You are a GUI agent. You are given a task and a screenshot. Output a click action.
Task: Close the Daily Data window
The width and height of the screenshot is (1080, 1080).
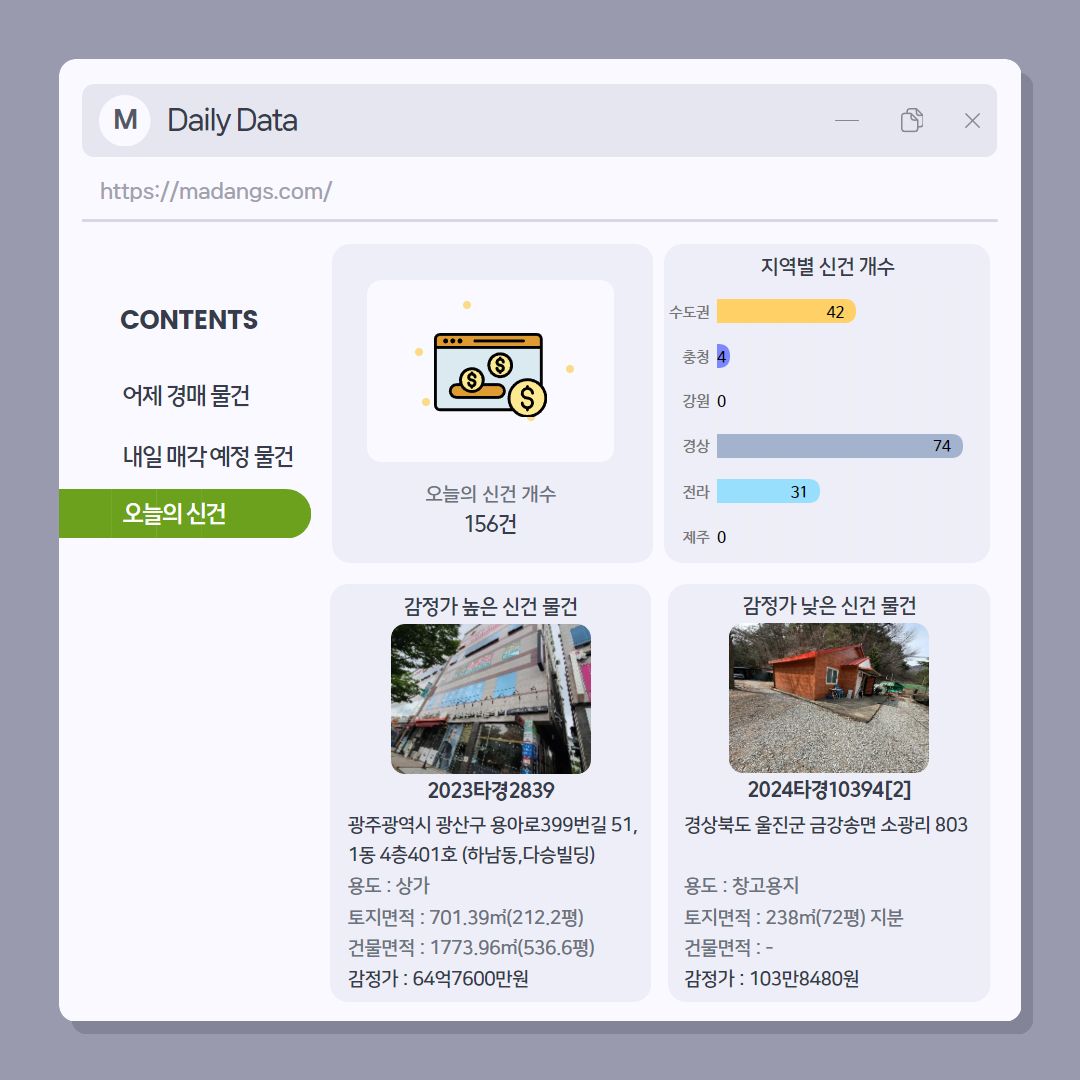[972, 121]
